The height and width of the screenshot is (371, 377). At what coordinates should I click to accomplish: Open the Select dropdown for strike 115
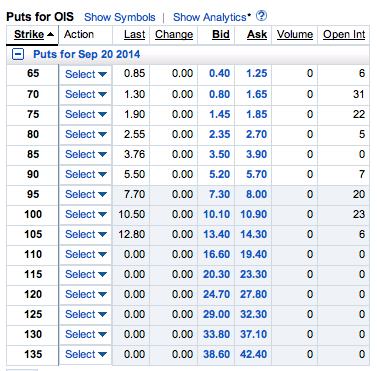[x=86, y=274]
